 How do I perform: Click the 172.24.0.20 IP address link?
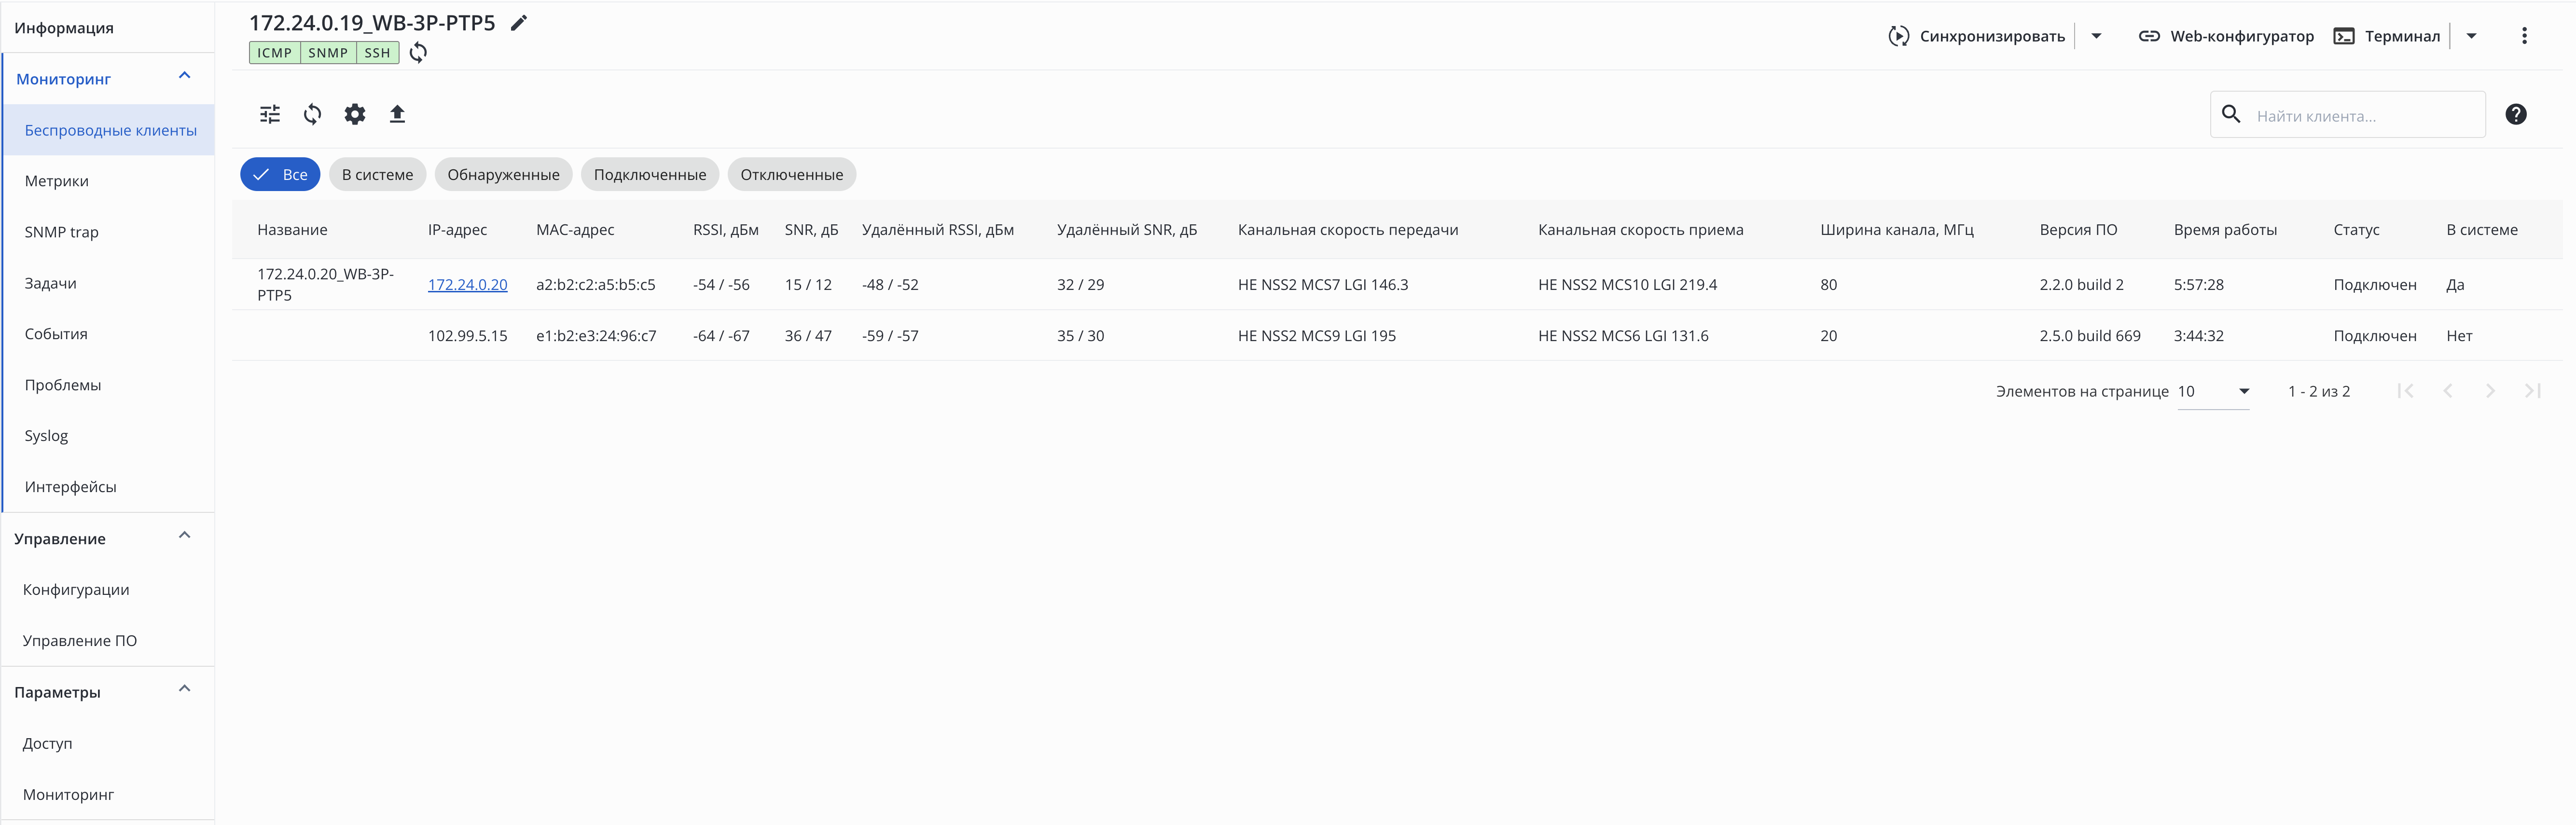(467, 284)
